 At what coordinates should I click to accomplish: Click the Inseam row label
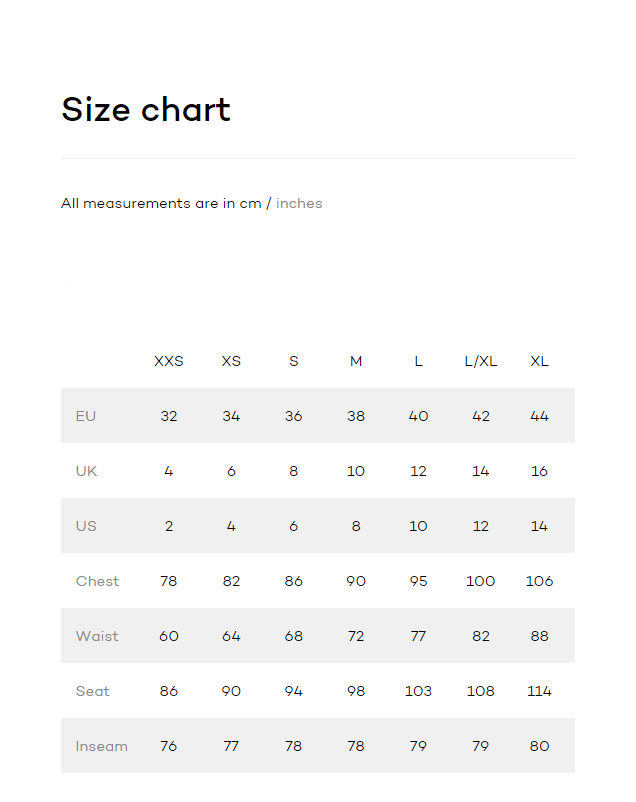point(102,746)
